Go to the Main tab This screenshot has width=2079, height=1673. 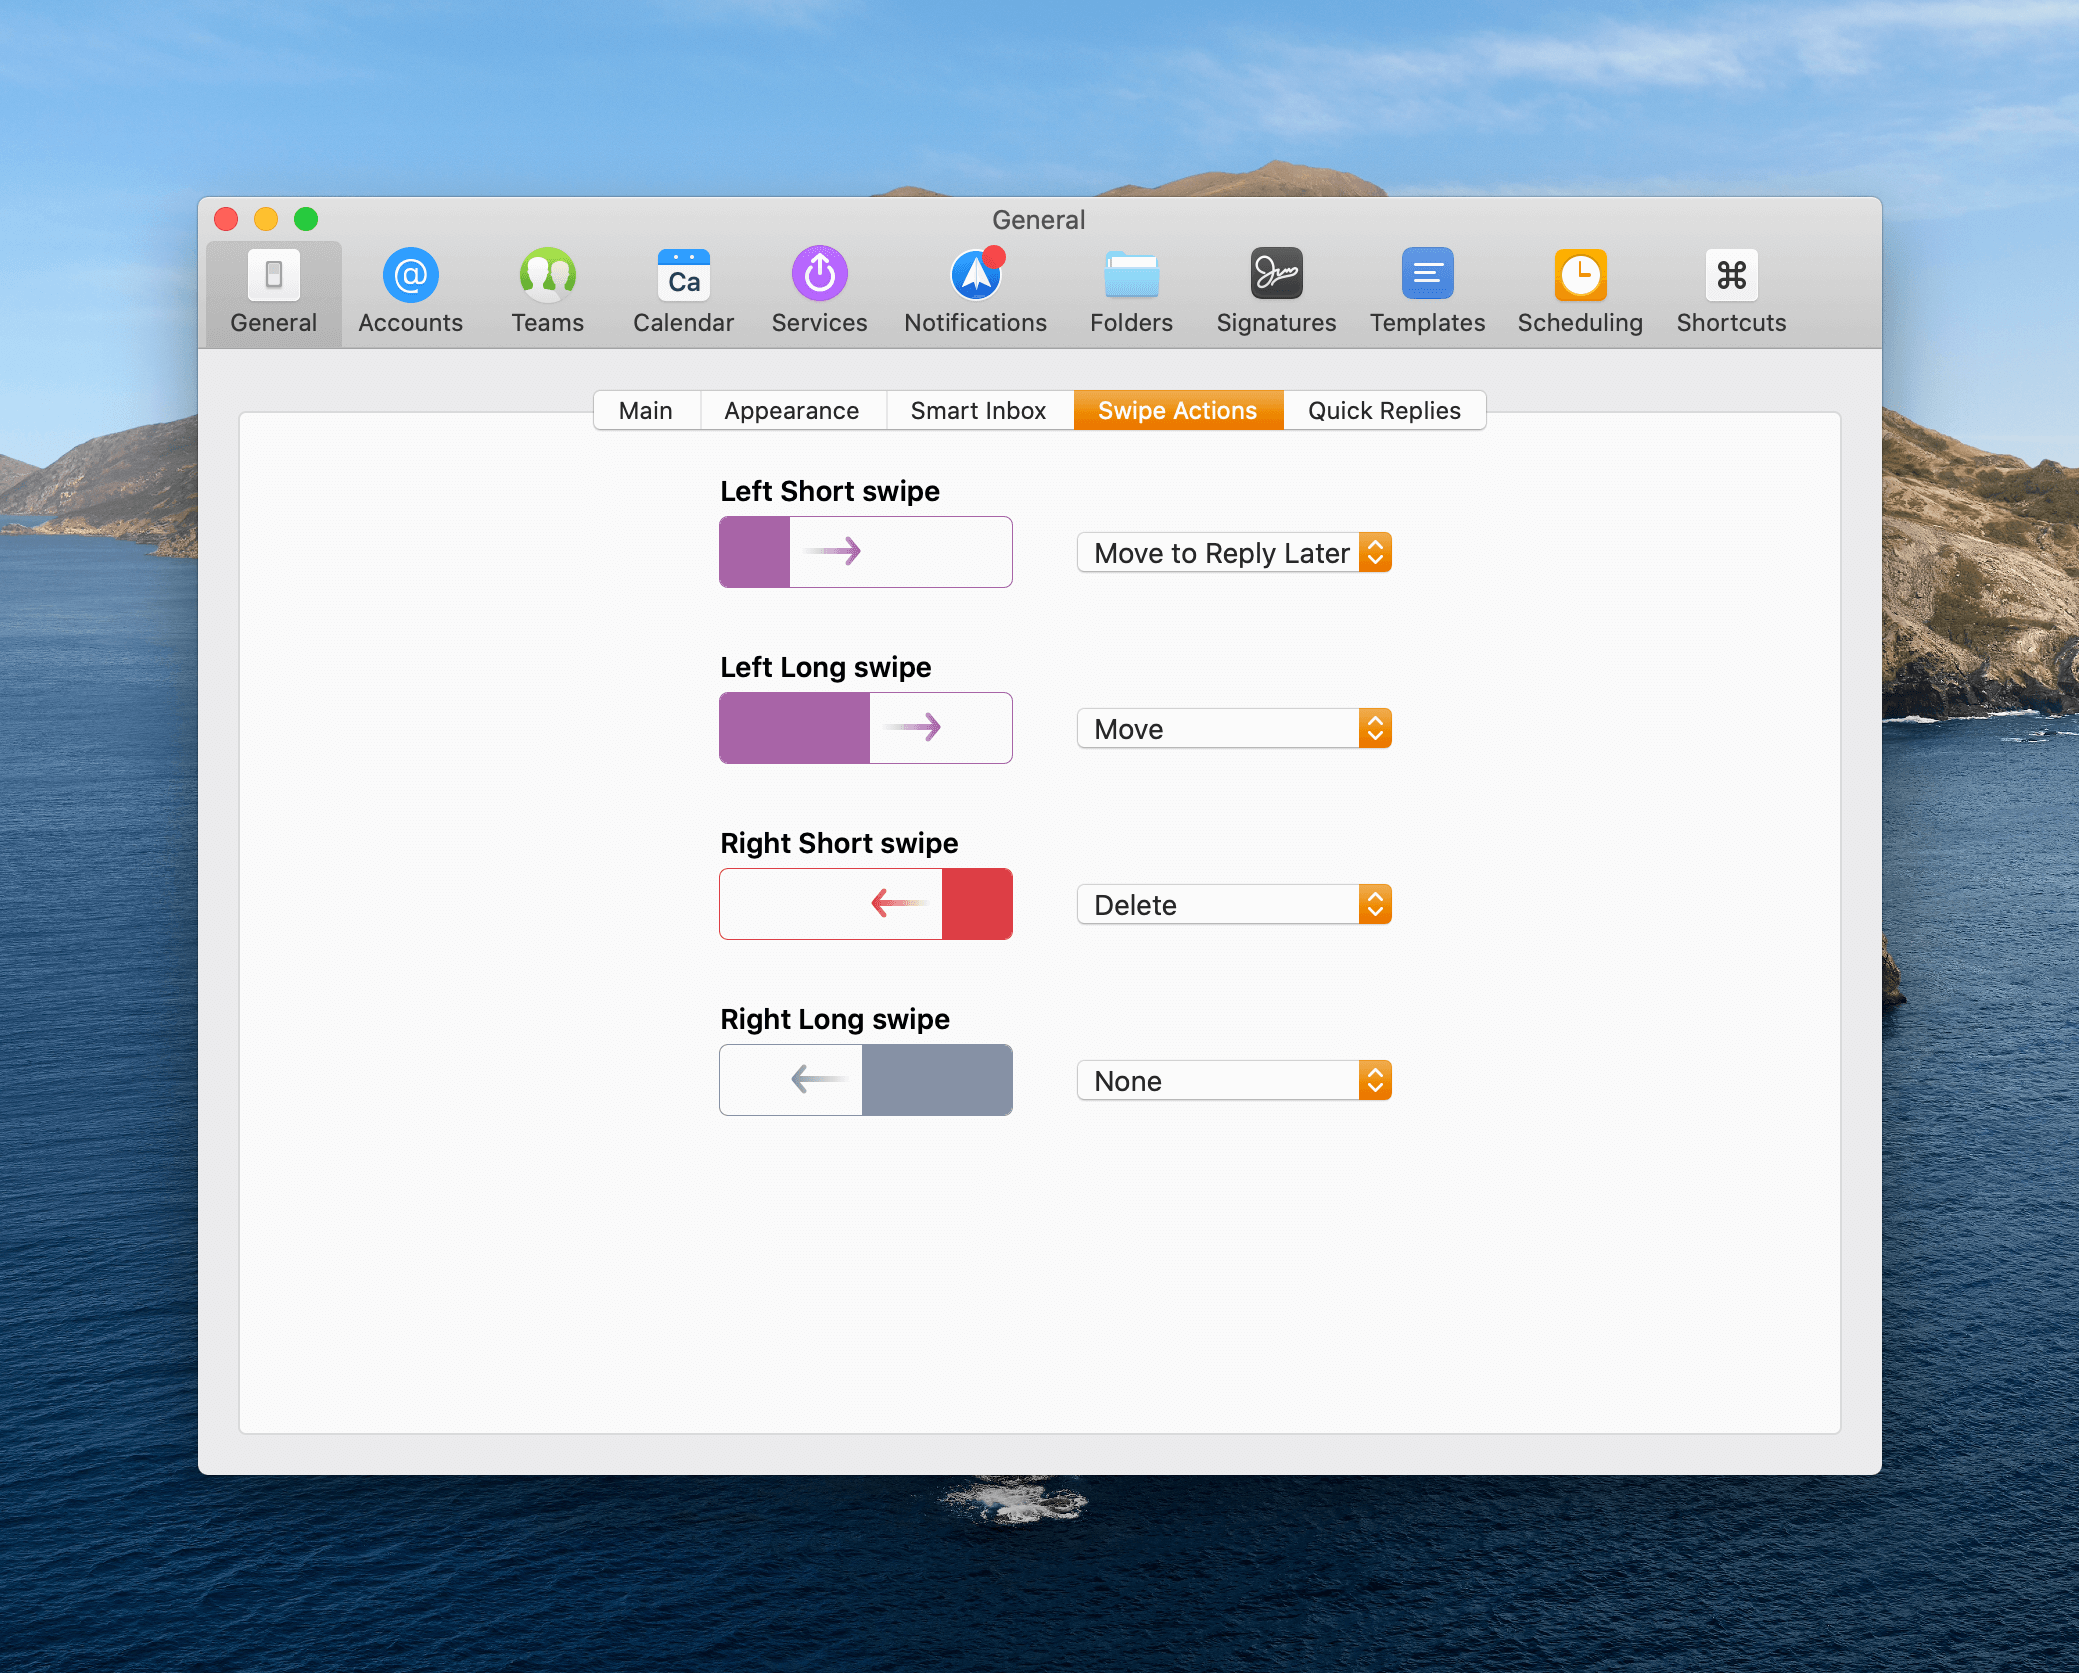(x=646, y=411)
